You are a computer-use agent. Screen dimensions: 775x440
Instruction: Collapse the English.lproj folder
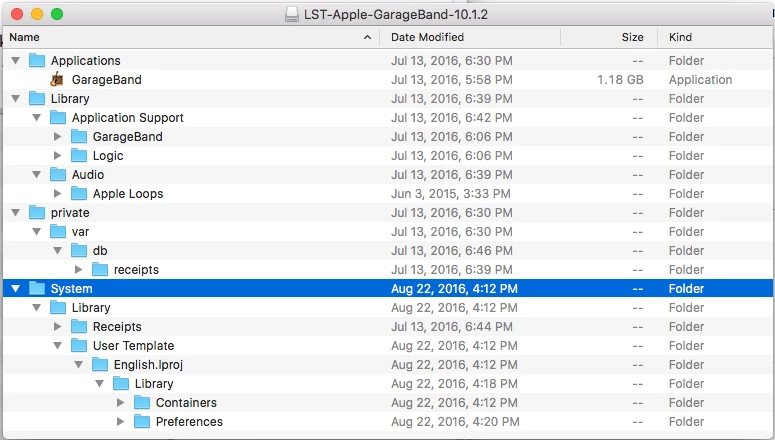tap(79, 364)
